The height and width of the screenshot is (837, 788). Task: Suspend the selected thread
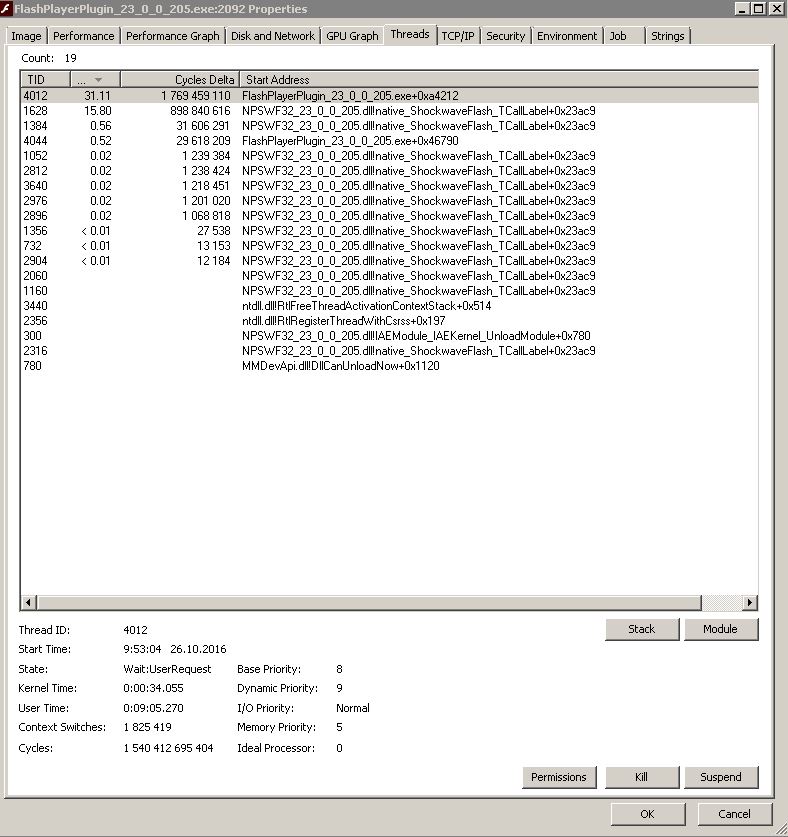coord(721,777)
